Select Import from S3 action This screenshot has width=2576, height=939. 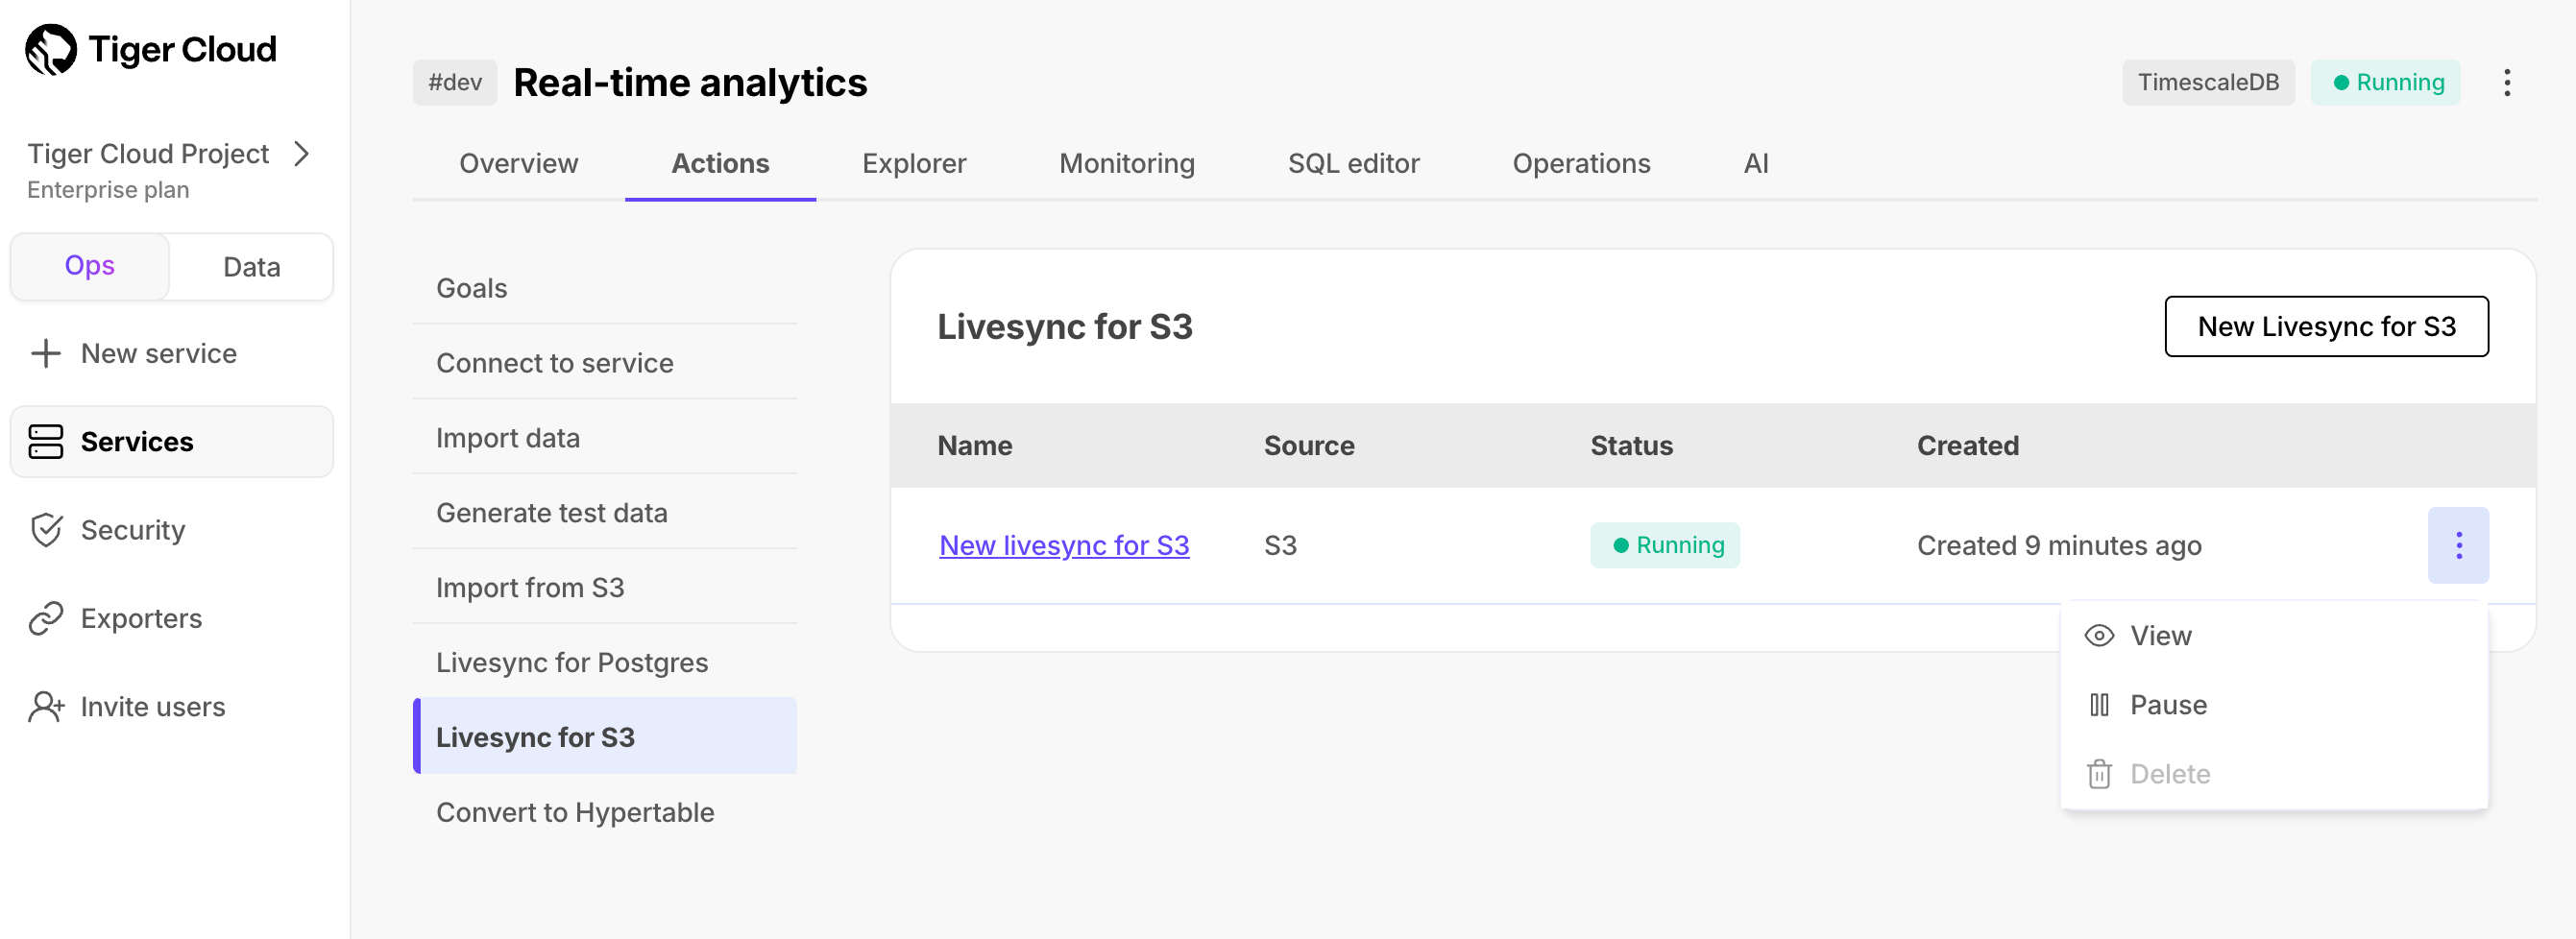point(605,588)
